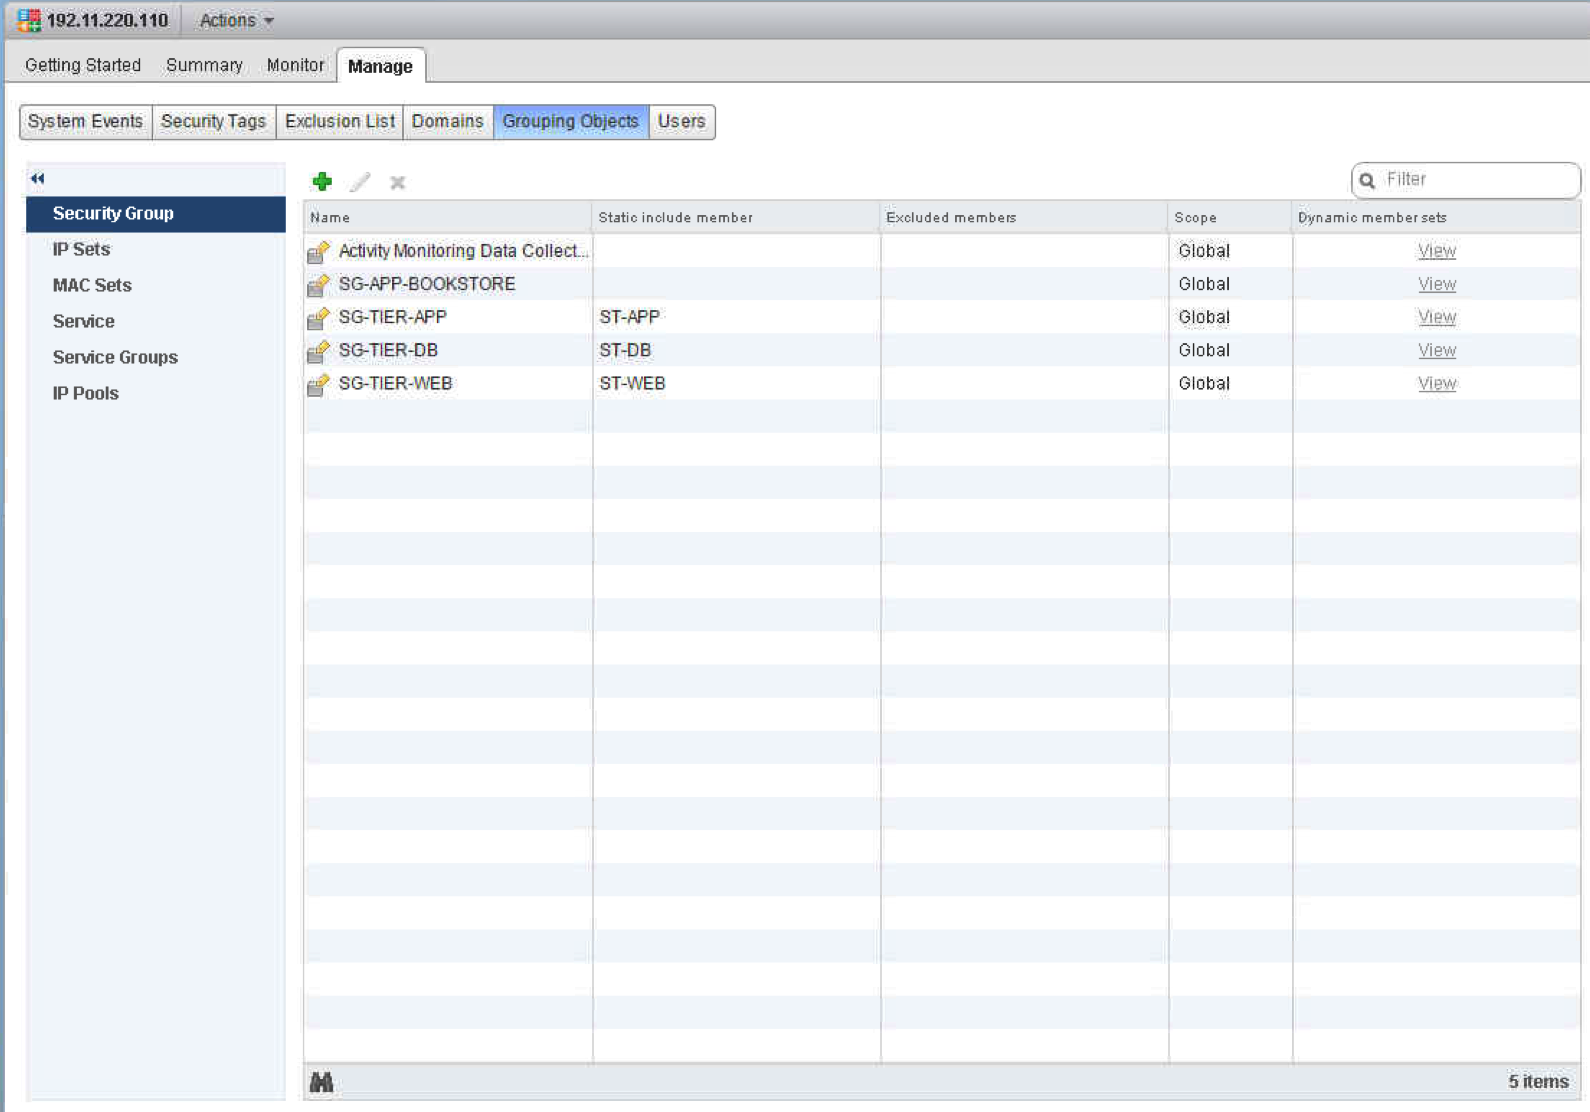The image size is (1590, 1112).
Task: Click the NSX manager icon beside 192.11.220.110
Action: pyautogui.click(x=29, y=20)
